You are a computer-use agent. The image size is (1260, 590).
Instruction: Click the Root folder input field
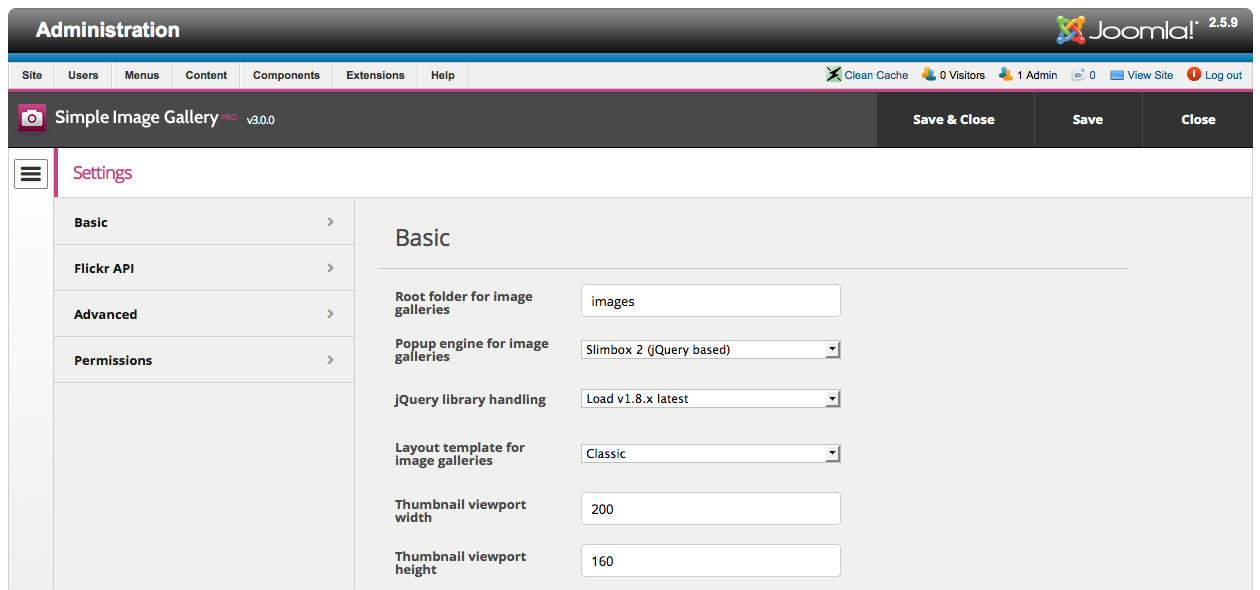[711, 301]
